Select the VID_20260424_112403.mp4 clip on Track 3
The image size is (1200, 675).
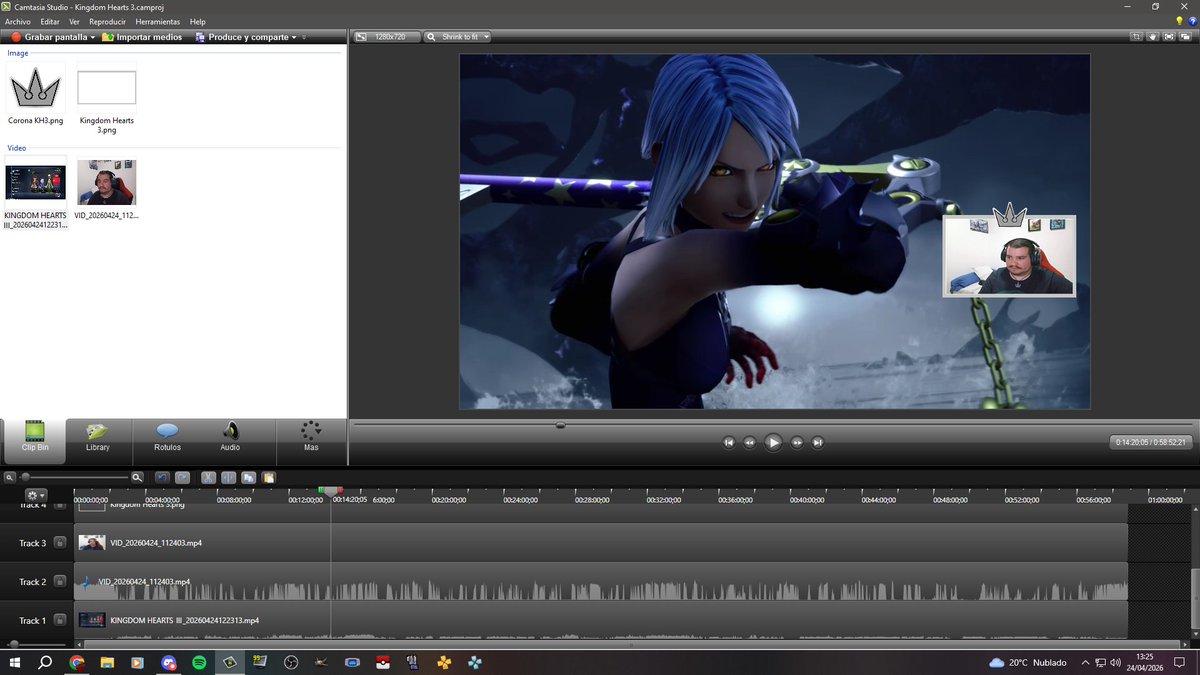(601, 543)
